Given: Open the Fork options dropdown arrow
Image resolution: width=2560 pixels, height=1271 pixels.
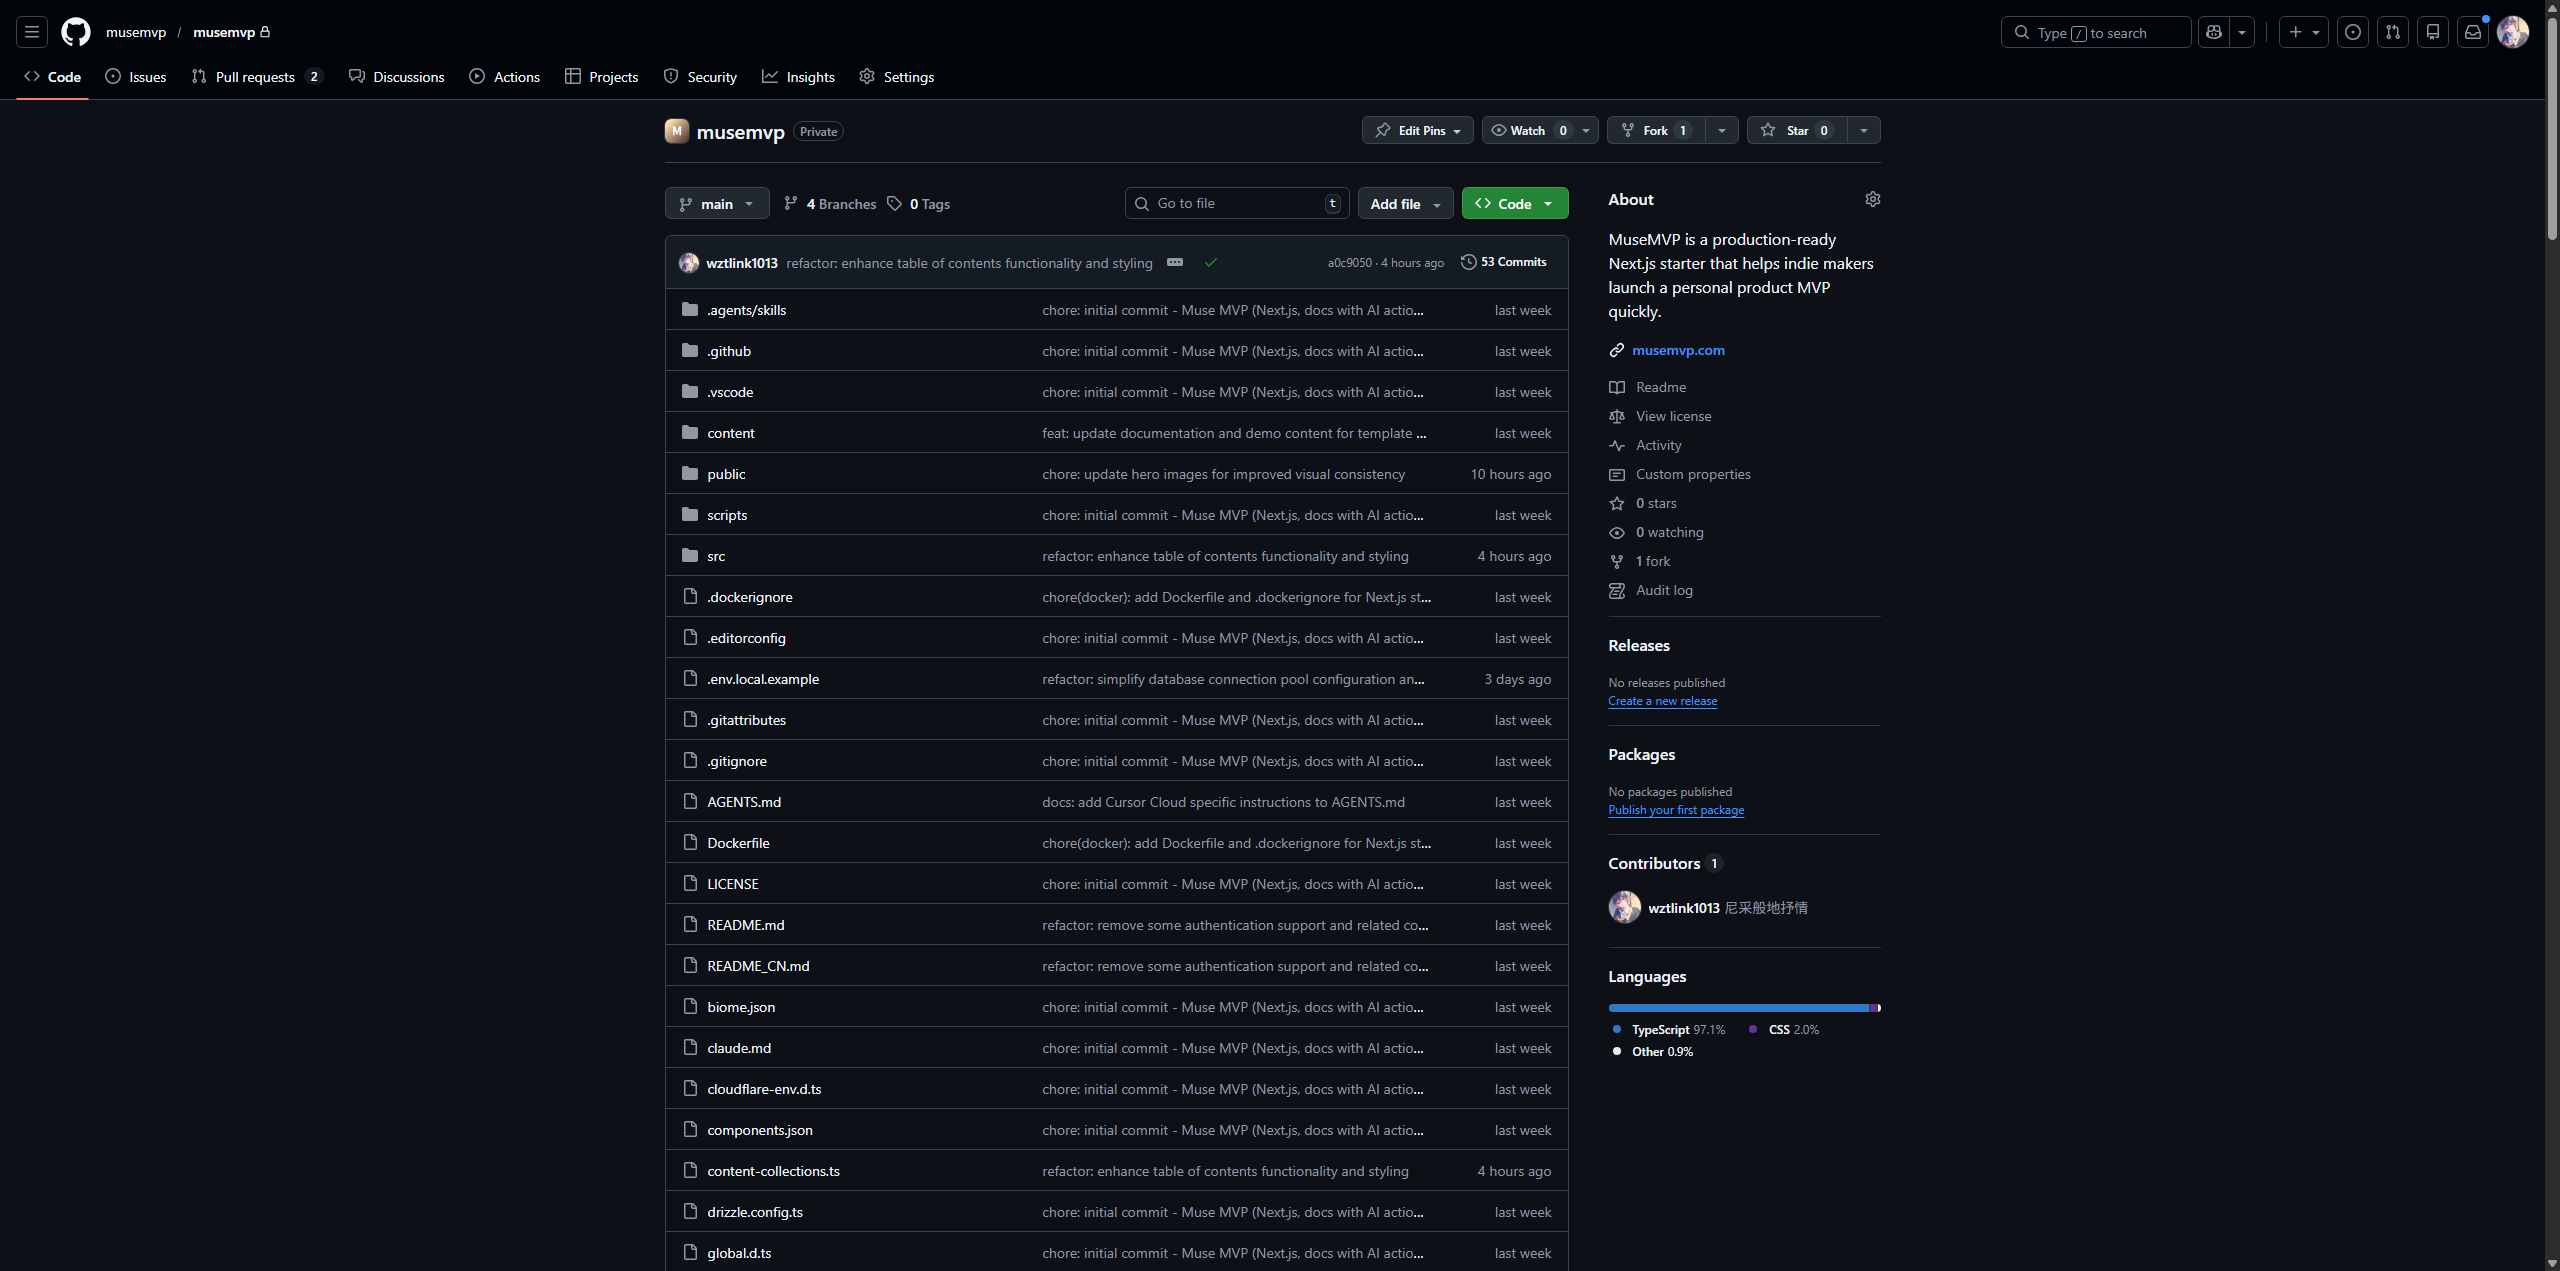Looking at the screenshot, I should pos(1722,130).
